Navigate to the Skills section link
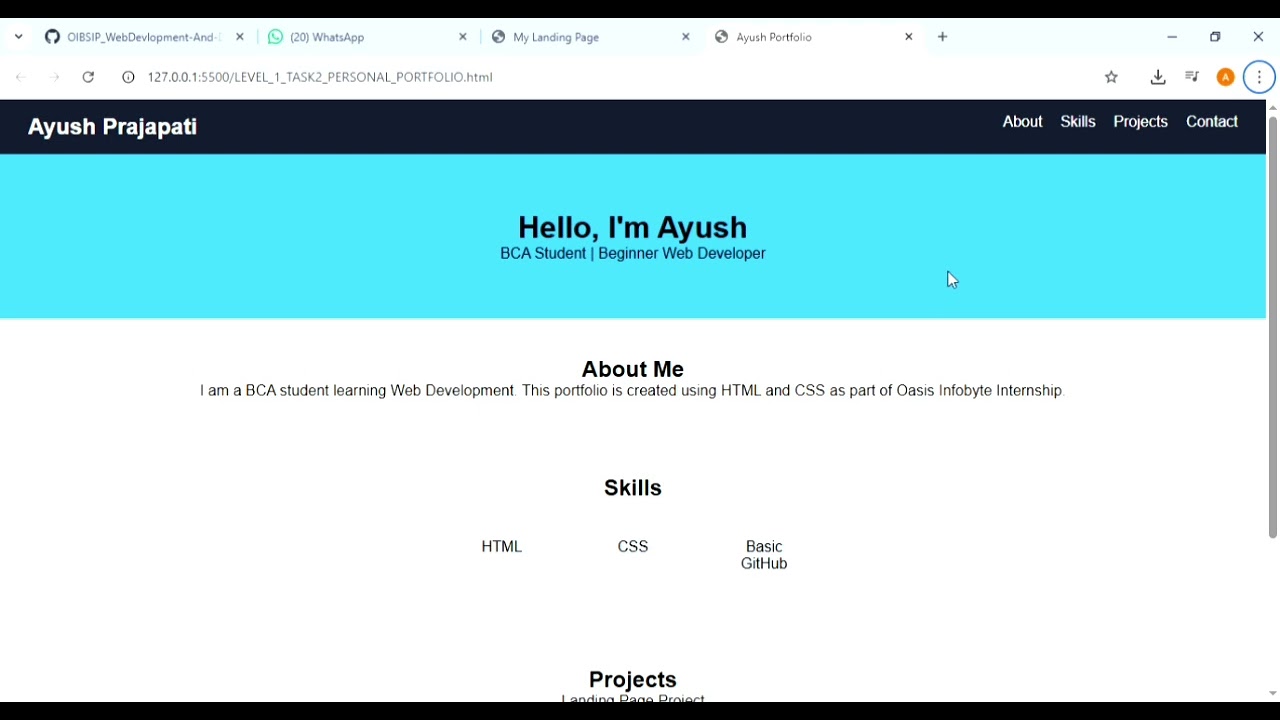Screen dimensions: 1280x720 1078,122
